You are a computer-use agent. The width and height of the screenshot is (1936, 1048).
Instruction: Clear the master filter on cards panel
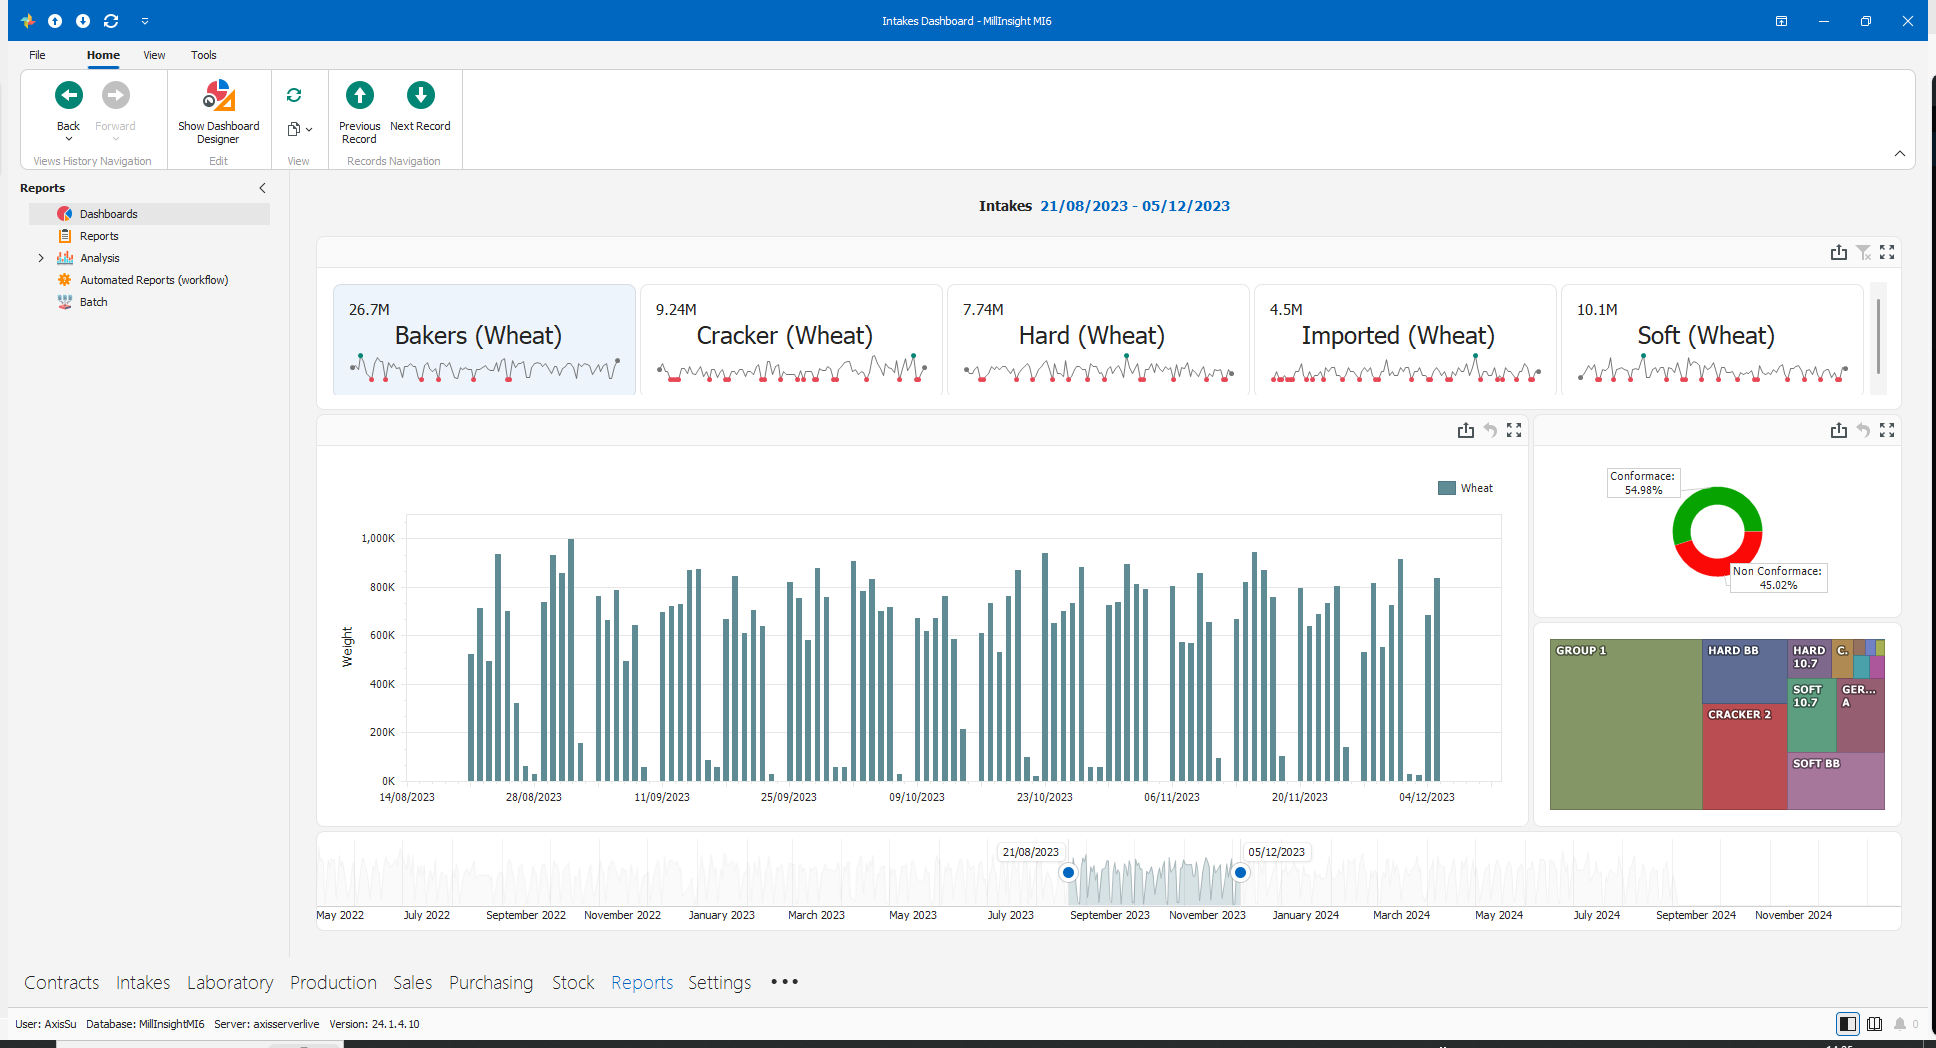click(x=1863, y=253)
